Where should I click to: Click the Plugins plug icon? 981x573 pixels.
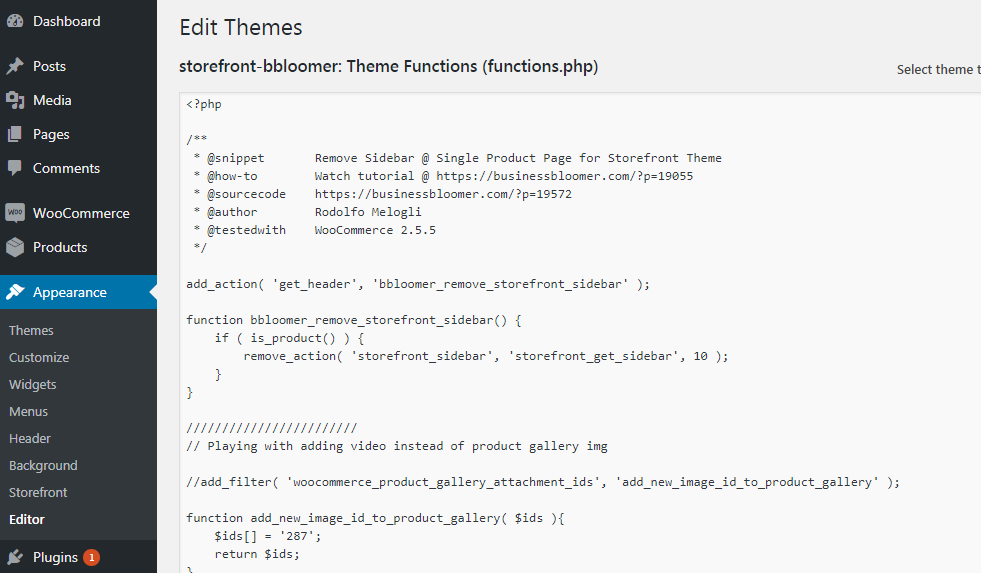point(15,557)
